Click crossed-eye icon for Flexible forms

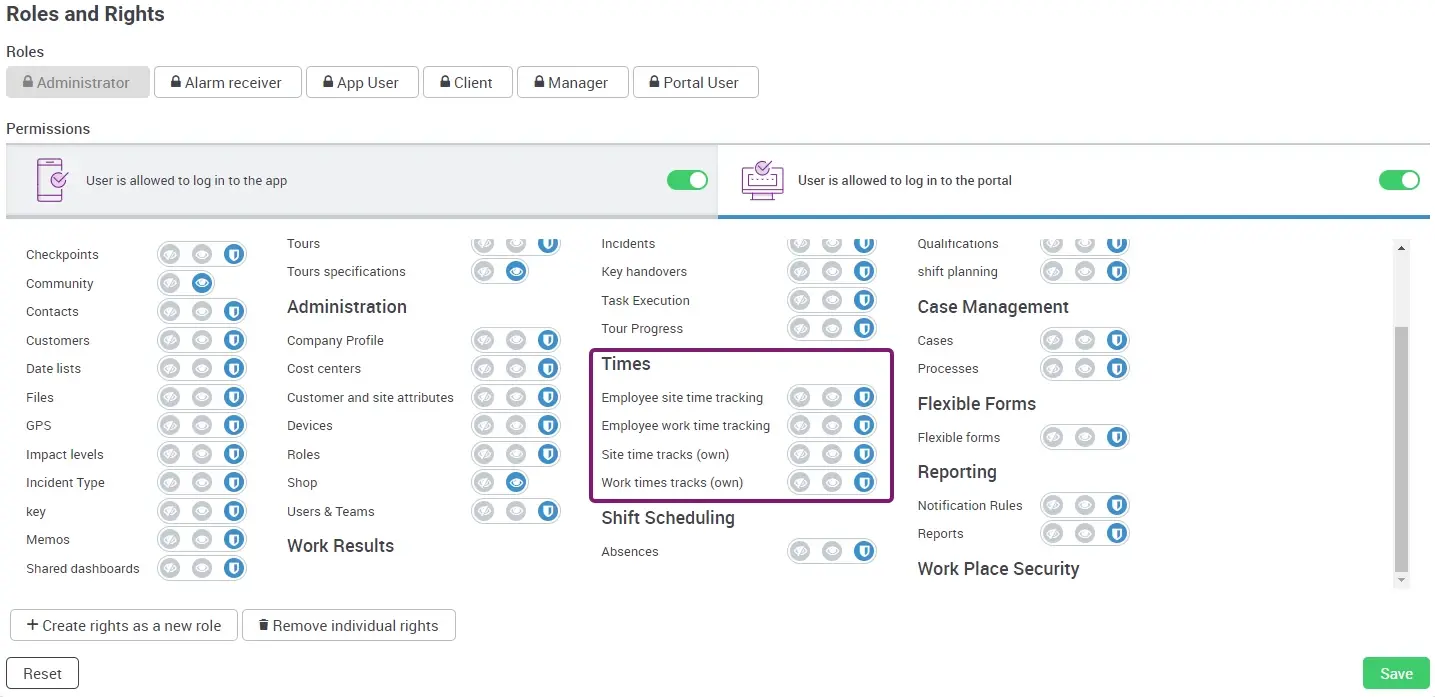coord(1053,437)
